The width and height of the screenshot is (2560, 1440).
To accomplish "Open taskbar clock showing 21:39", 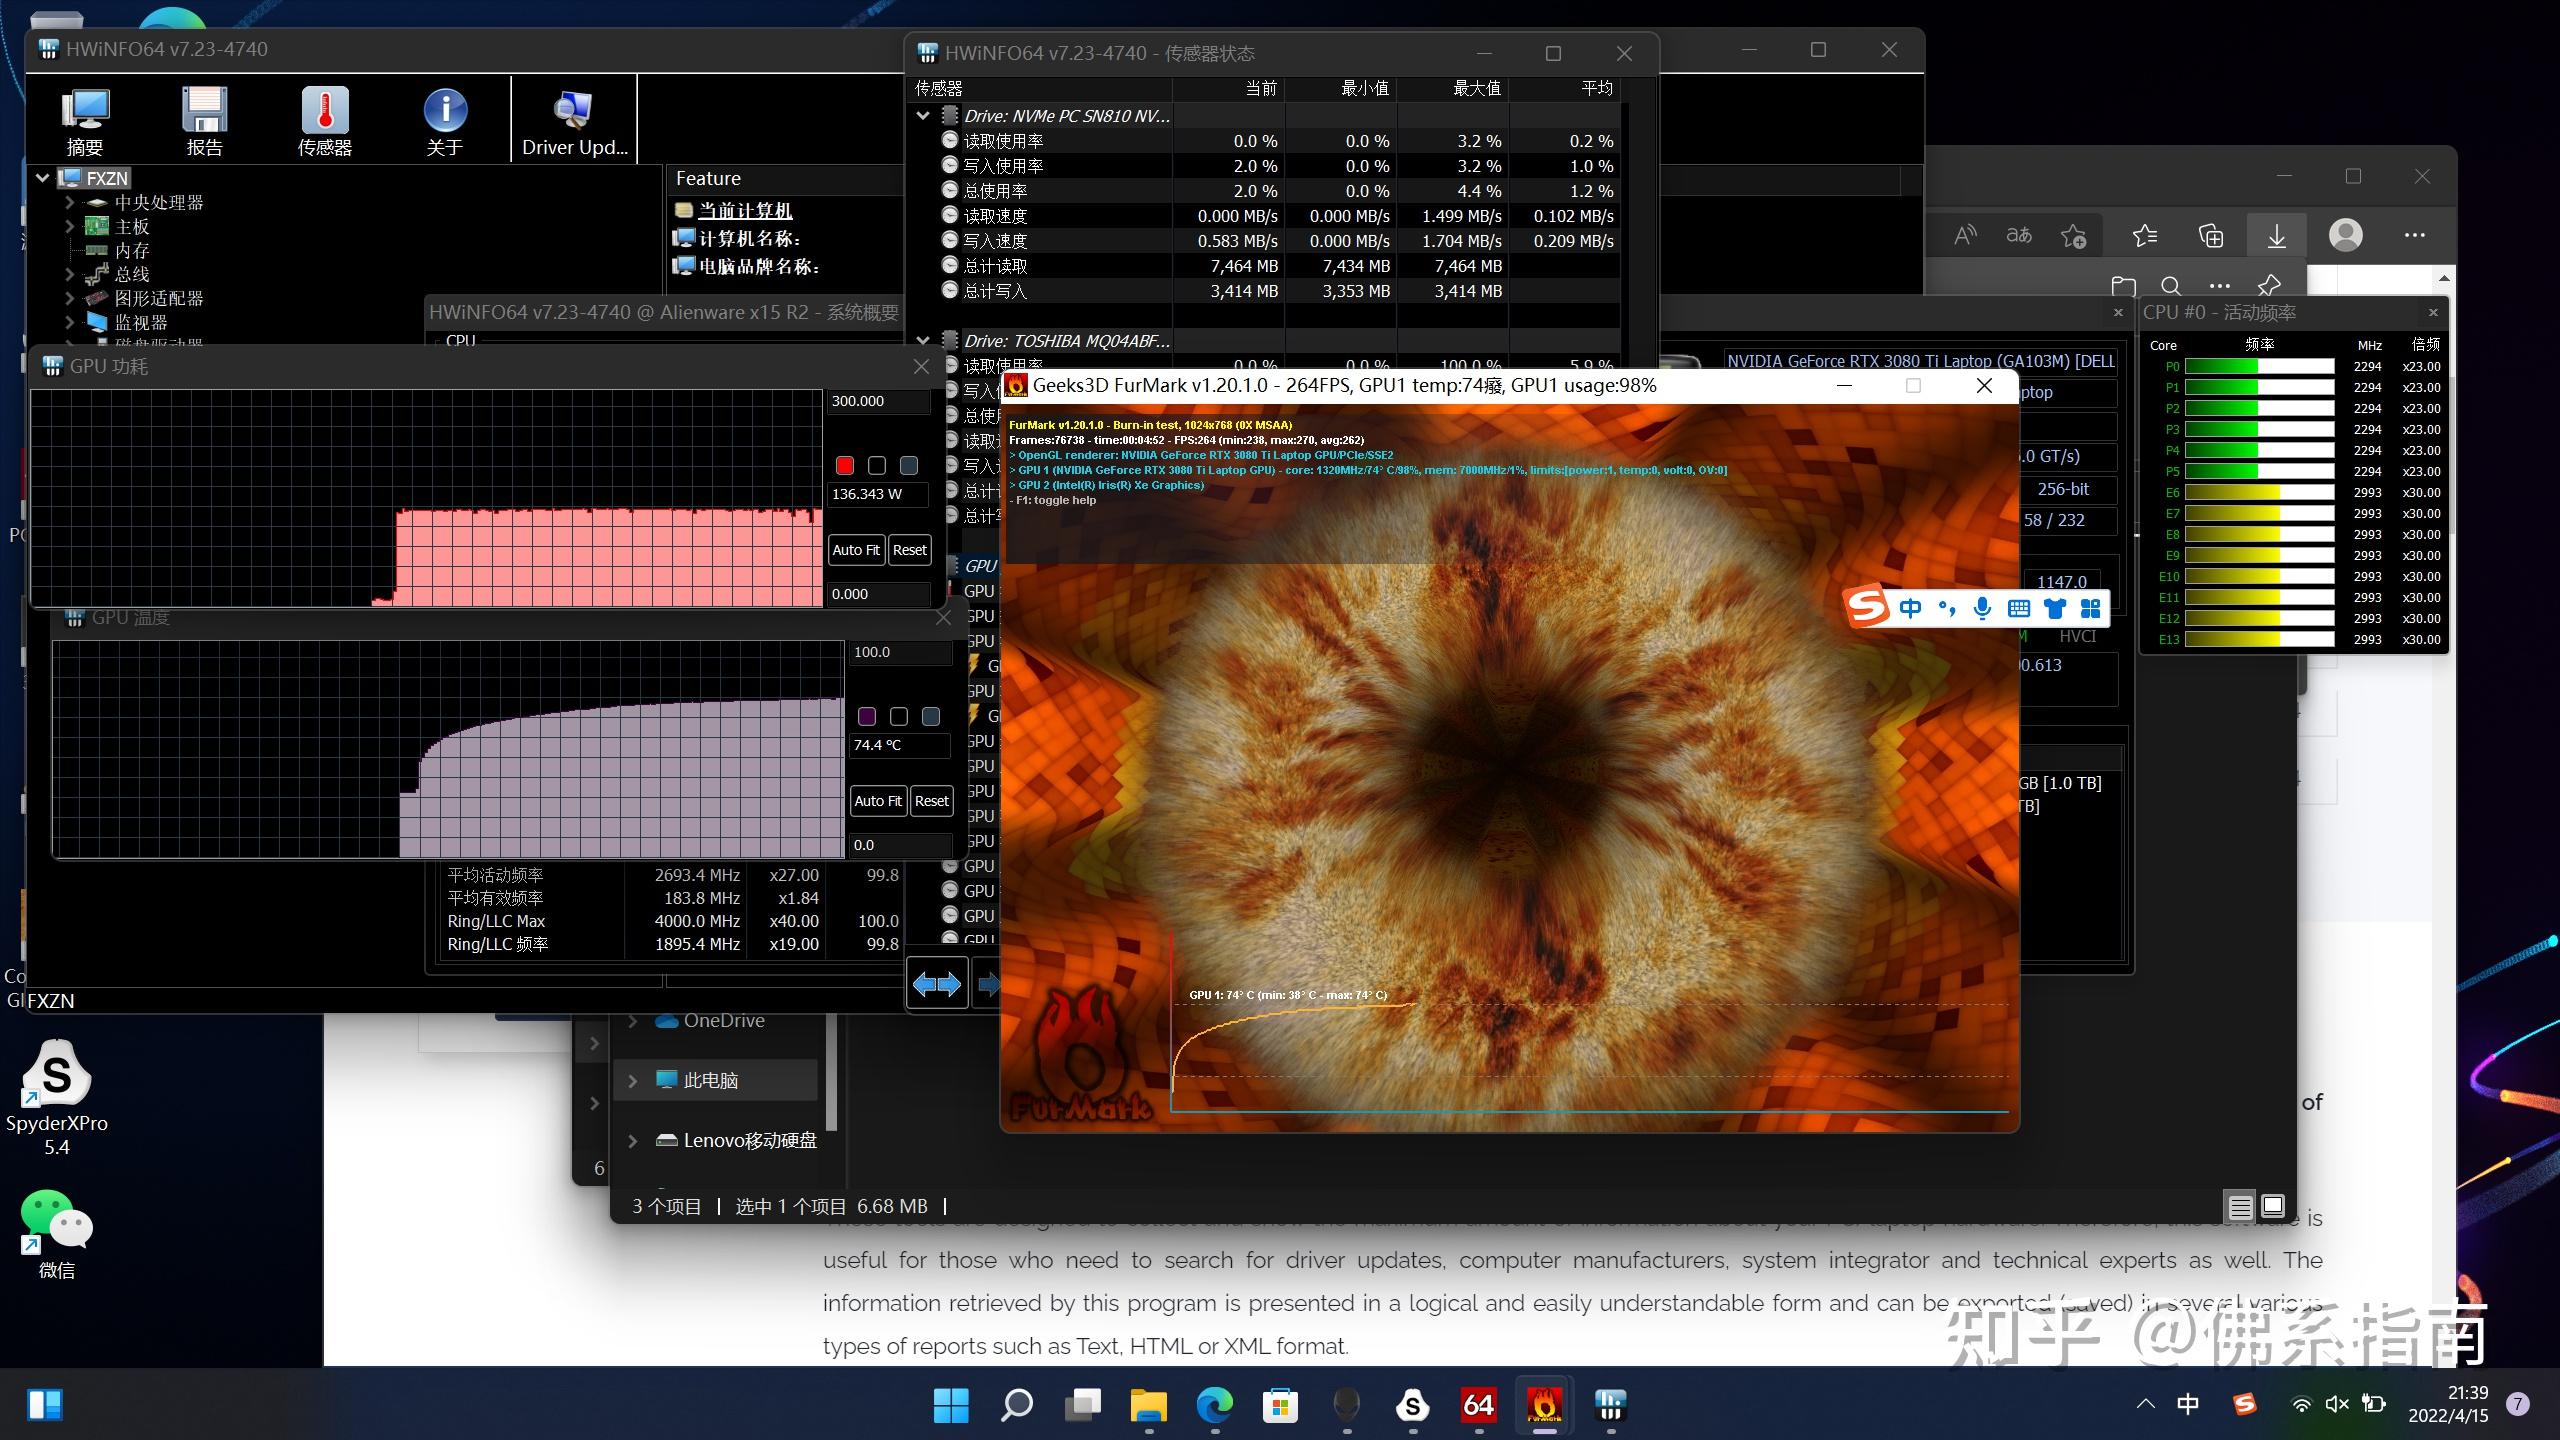I will (2447, 1405).
